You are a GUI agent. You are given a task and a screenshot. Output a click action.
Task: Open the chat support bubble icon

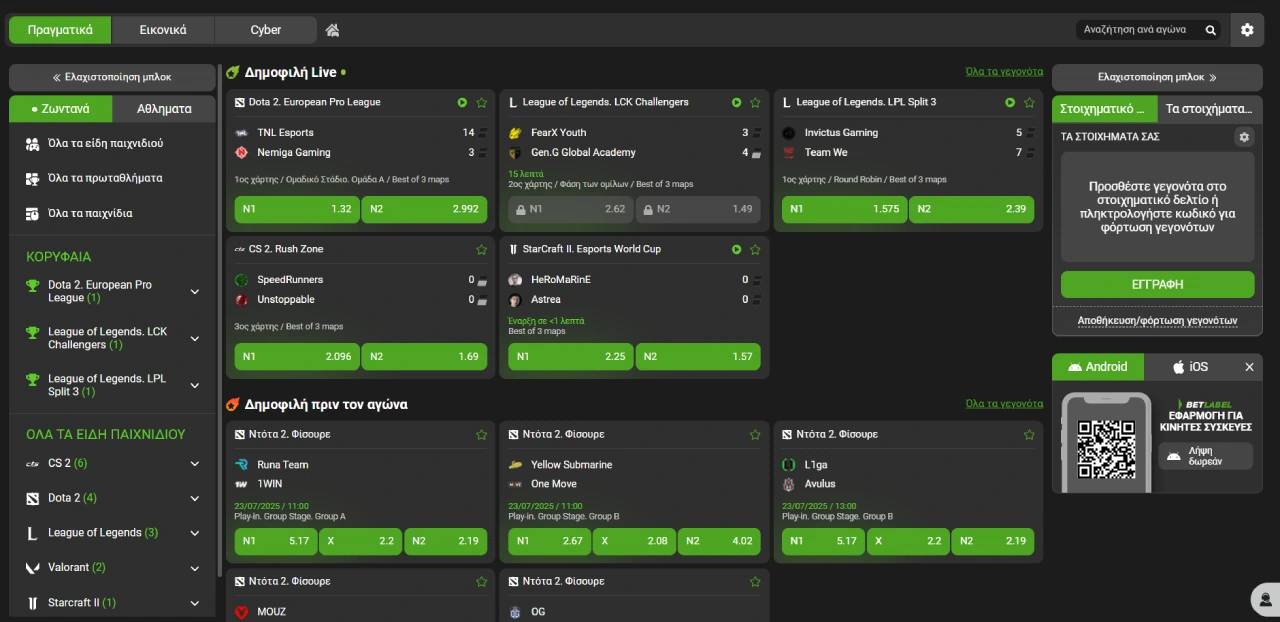coord(1266,599)
